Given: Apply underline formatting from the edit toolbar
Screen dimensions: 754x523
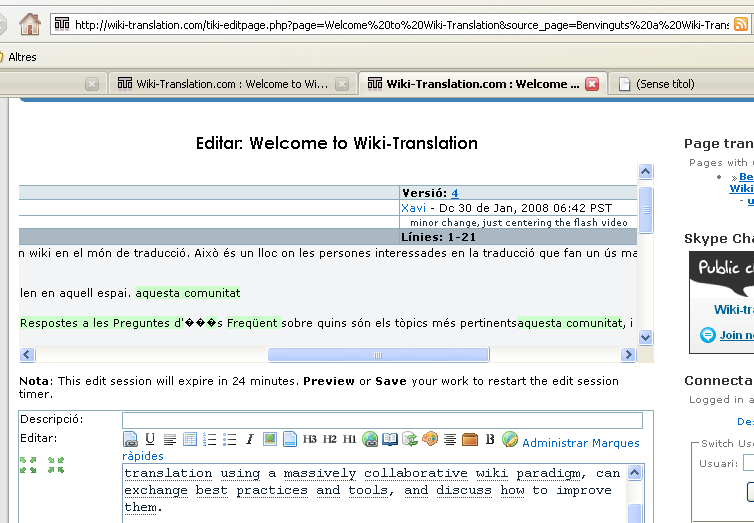Looking at the screenshot, I should point(150,439).
